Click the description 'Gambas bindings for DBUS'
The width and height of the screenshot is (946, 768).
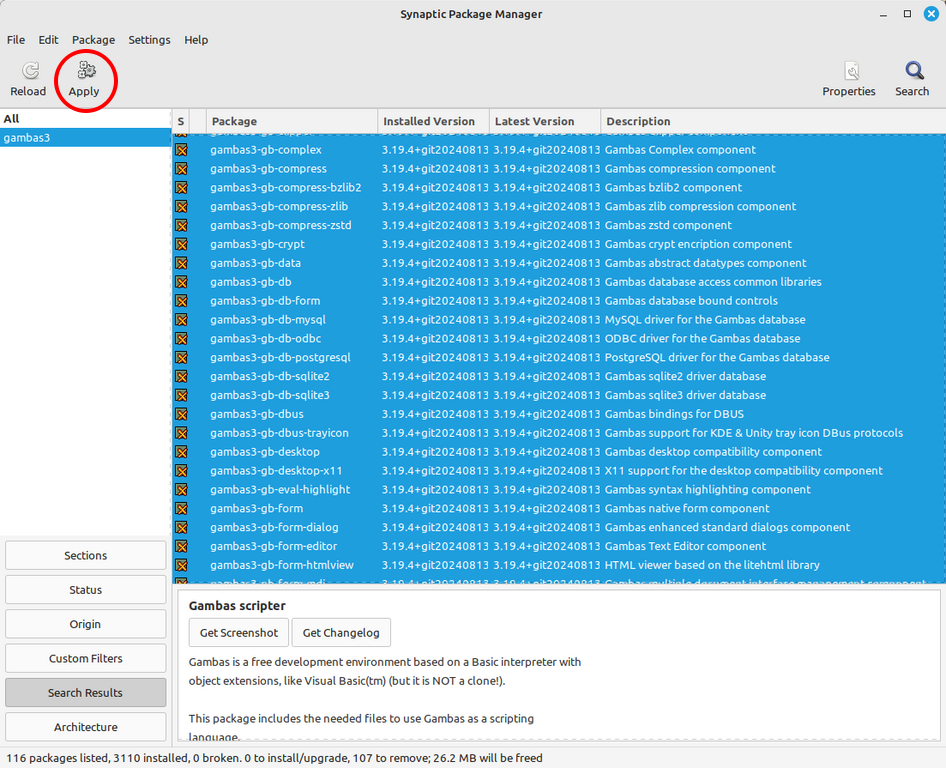(x=674, y=414)
